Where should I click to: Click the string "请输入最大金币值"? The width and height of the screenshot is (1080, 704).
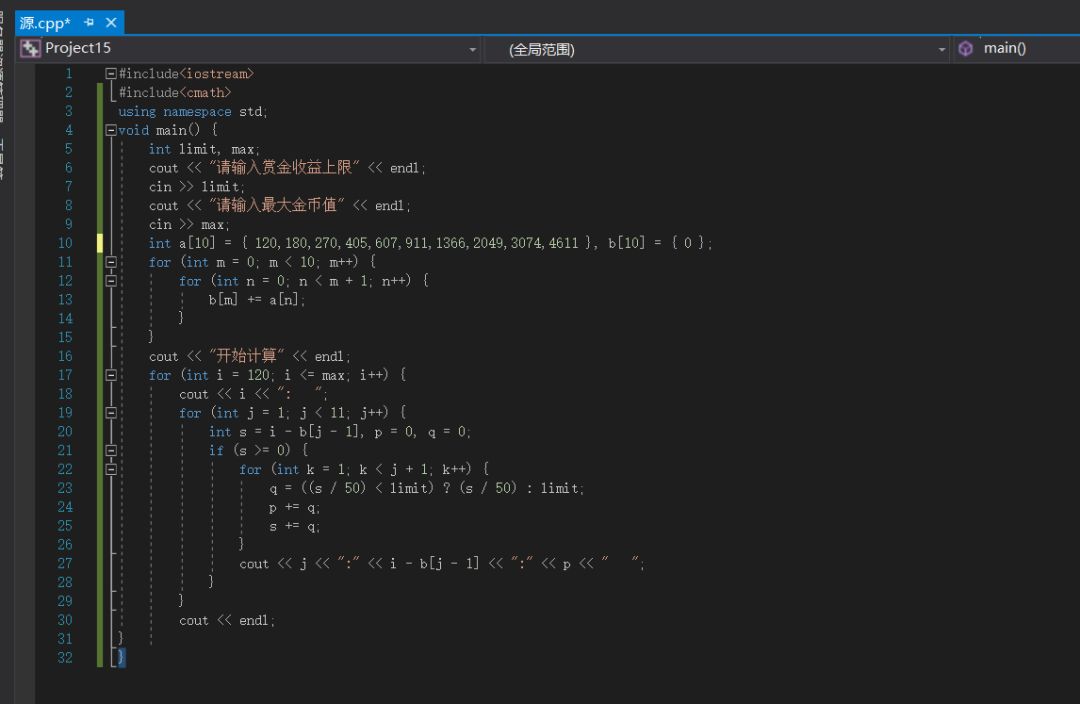(x=276, y=205)
